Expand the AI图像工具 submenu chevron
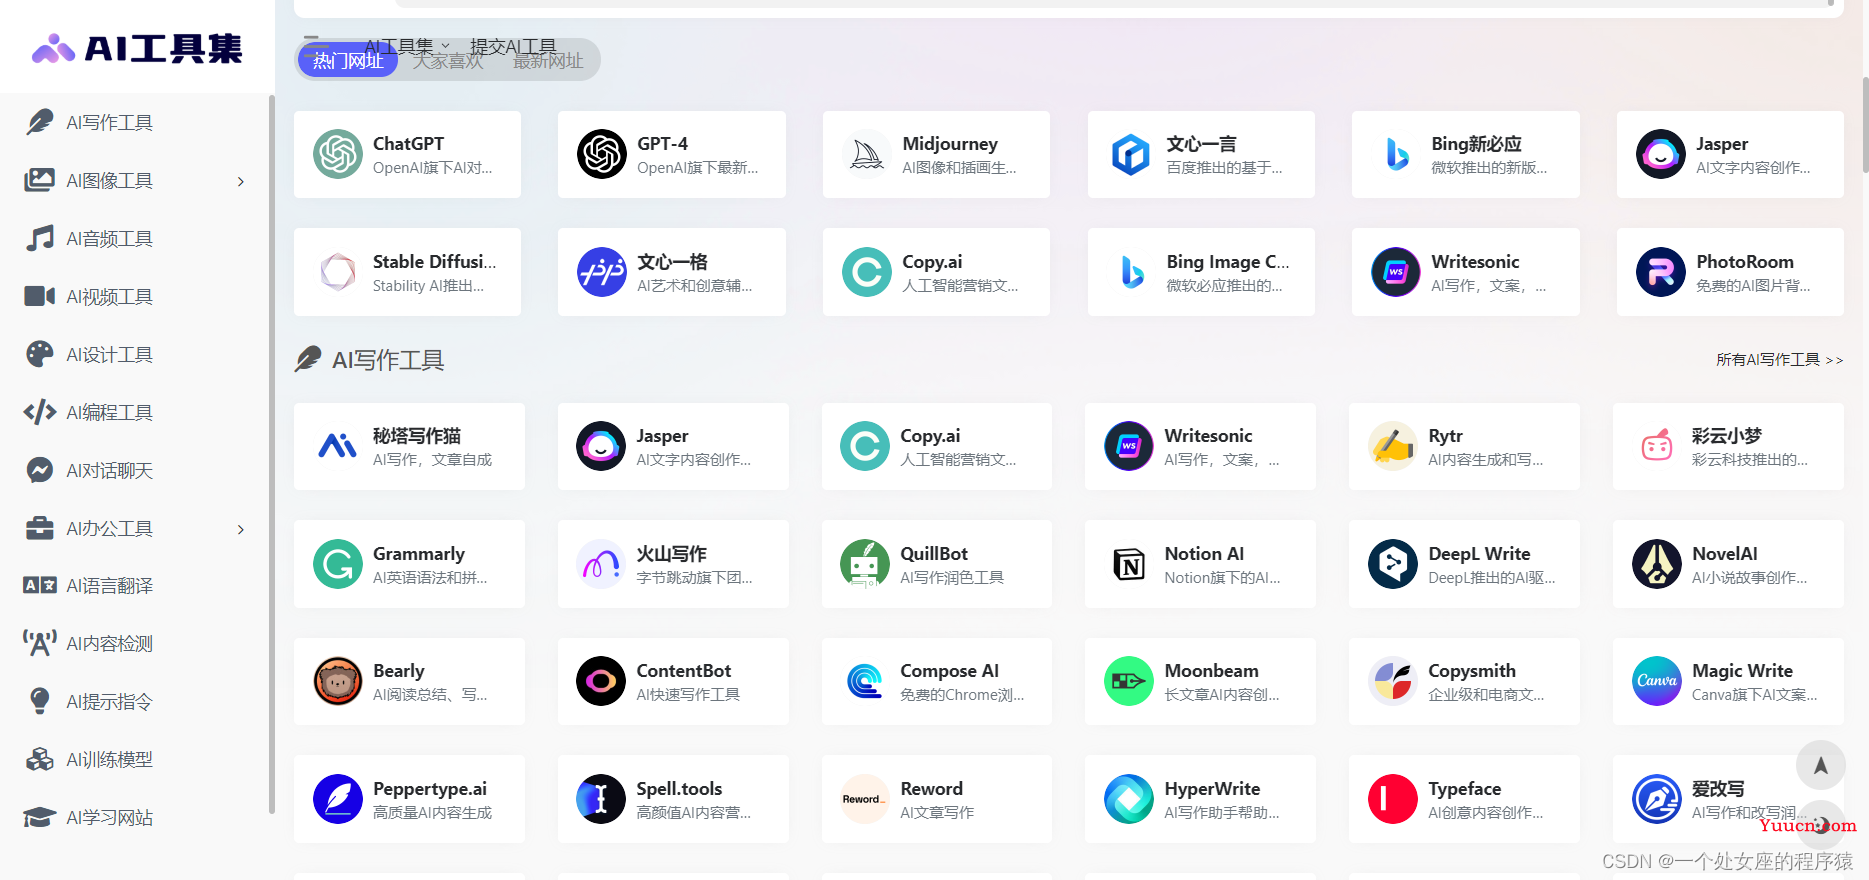This screenshot has height=880, width=1869. tap(241, 181)
